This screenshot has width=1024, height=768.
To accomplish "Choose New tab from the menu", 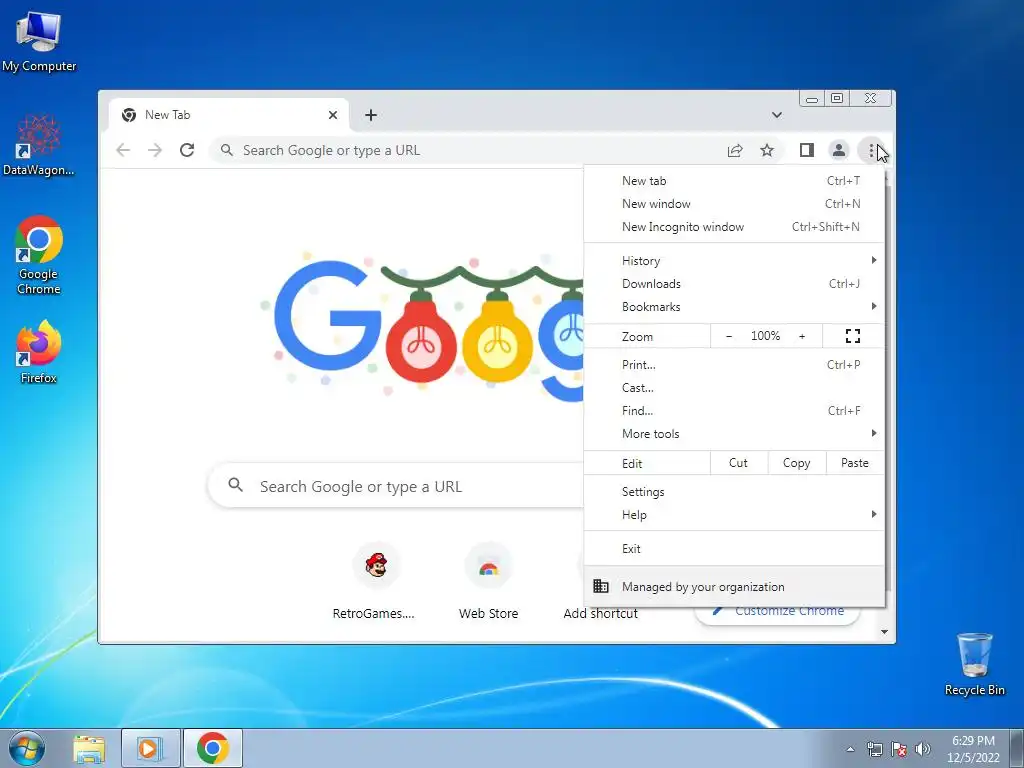I will point(734,181).
